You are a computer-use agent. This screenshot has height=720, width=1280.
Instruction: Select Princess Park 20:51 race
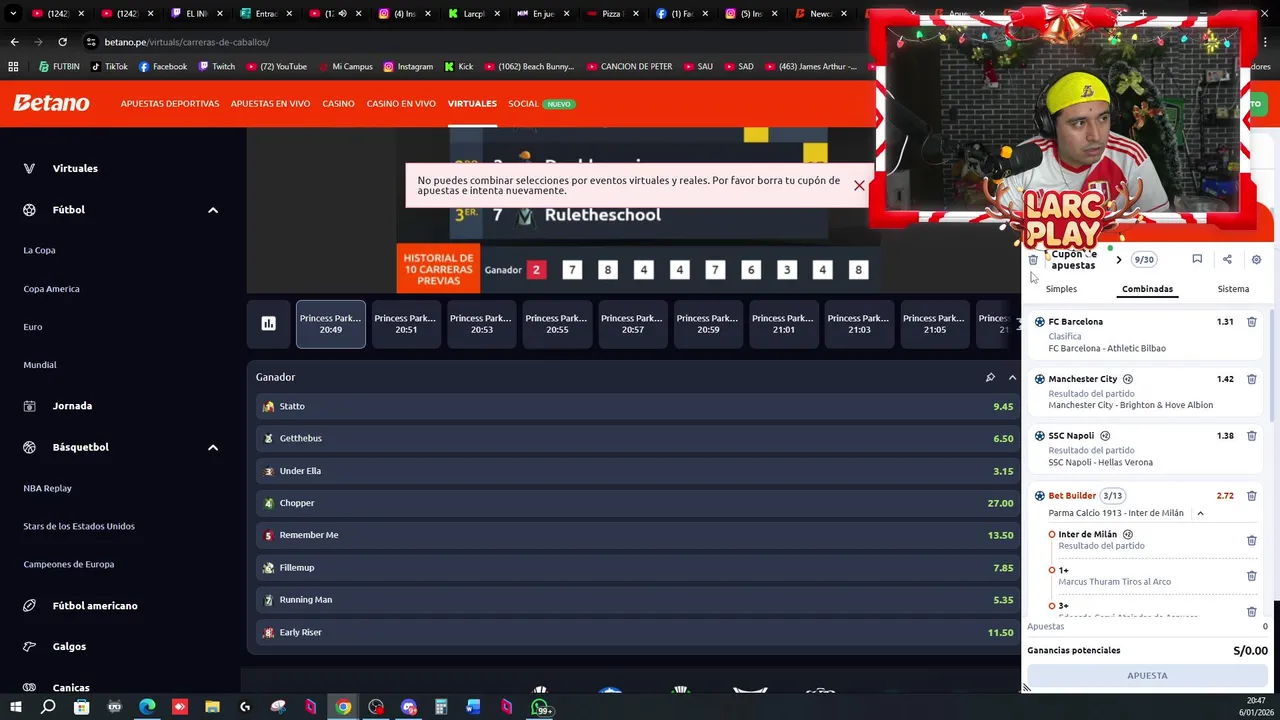point(406,324)
